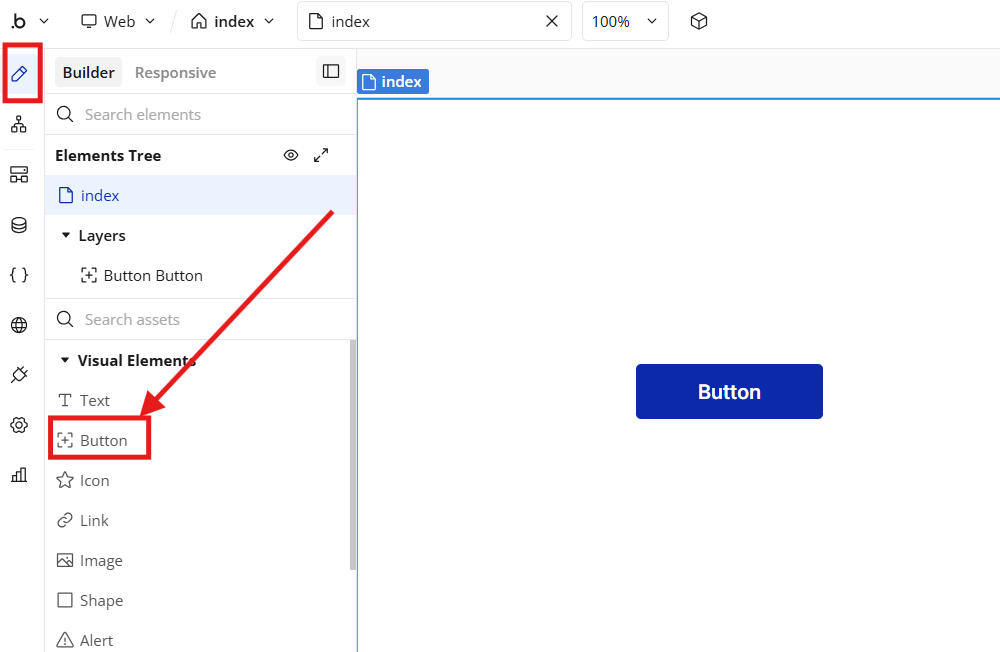
Task: Click the blue Button on canvas
Action: [x=729, y=392]
